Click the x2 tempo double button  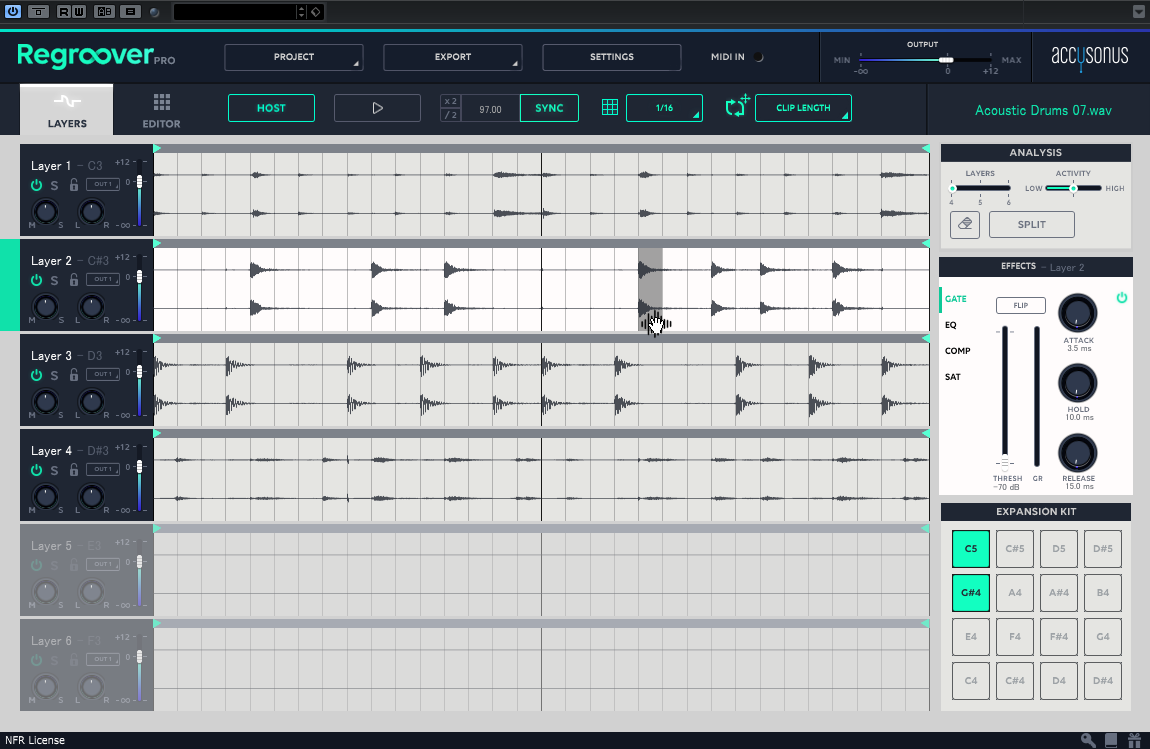point(450,101)
